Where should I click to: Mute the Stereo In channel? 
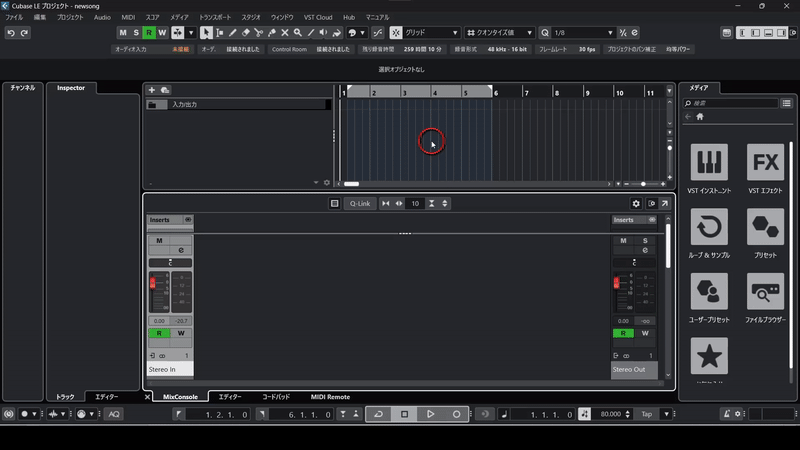(159, 240)
